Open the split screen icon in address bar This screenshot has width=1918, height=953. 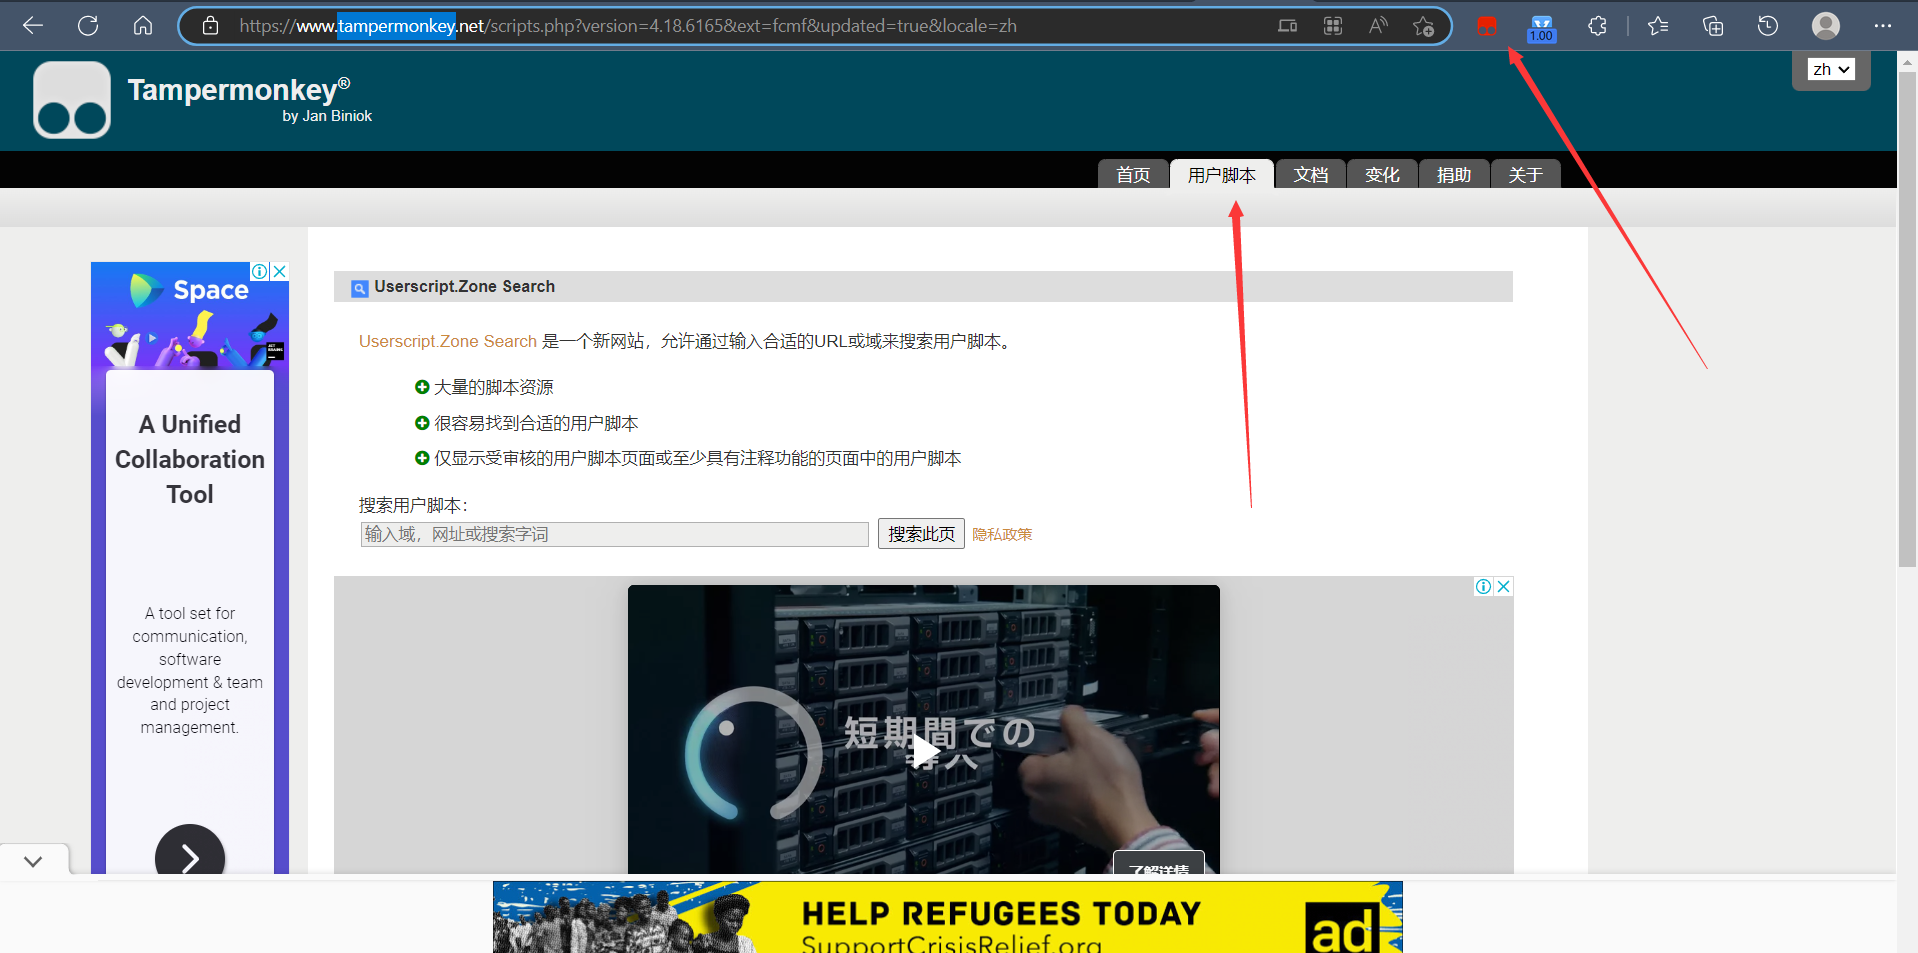1288,26
